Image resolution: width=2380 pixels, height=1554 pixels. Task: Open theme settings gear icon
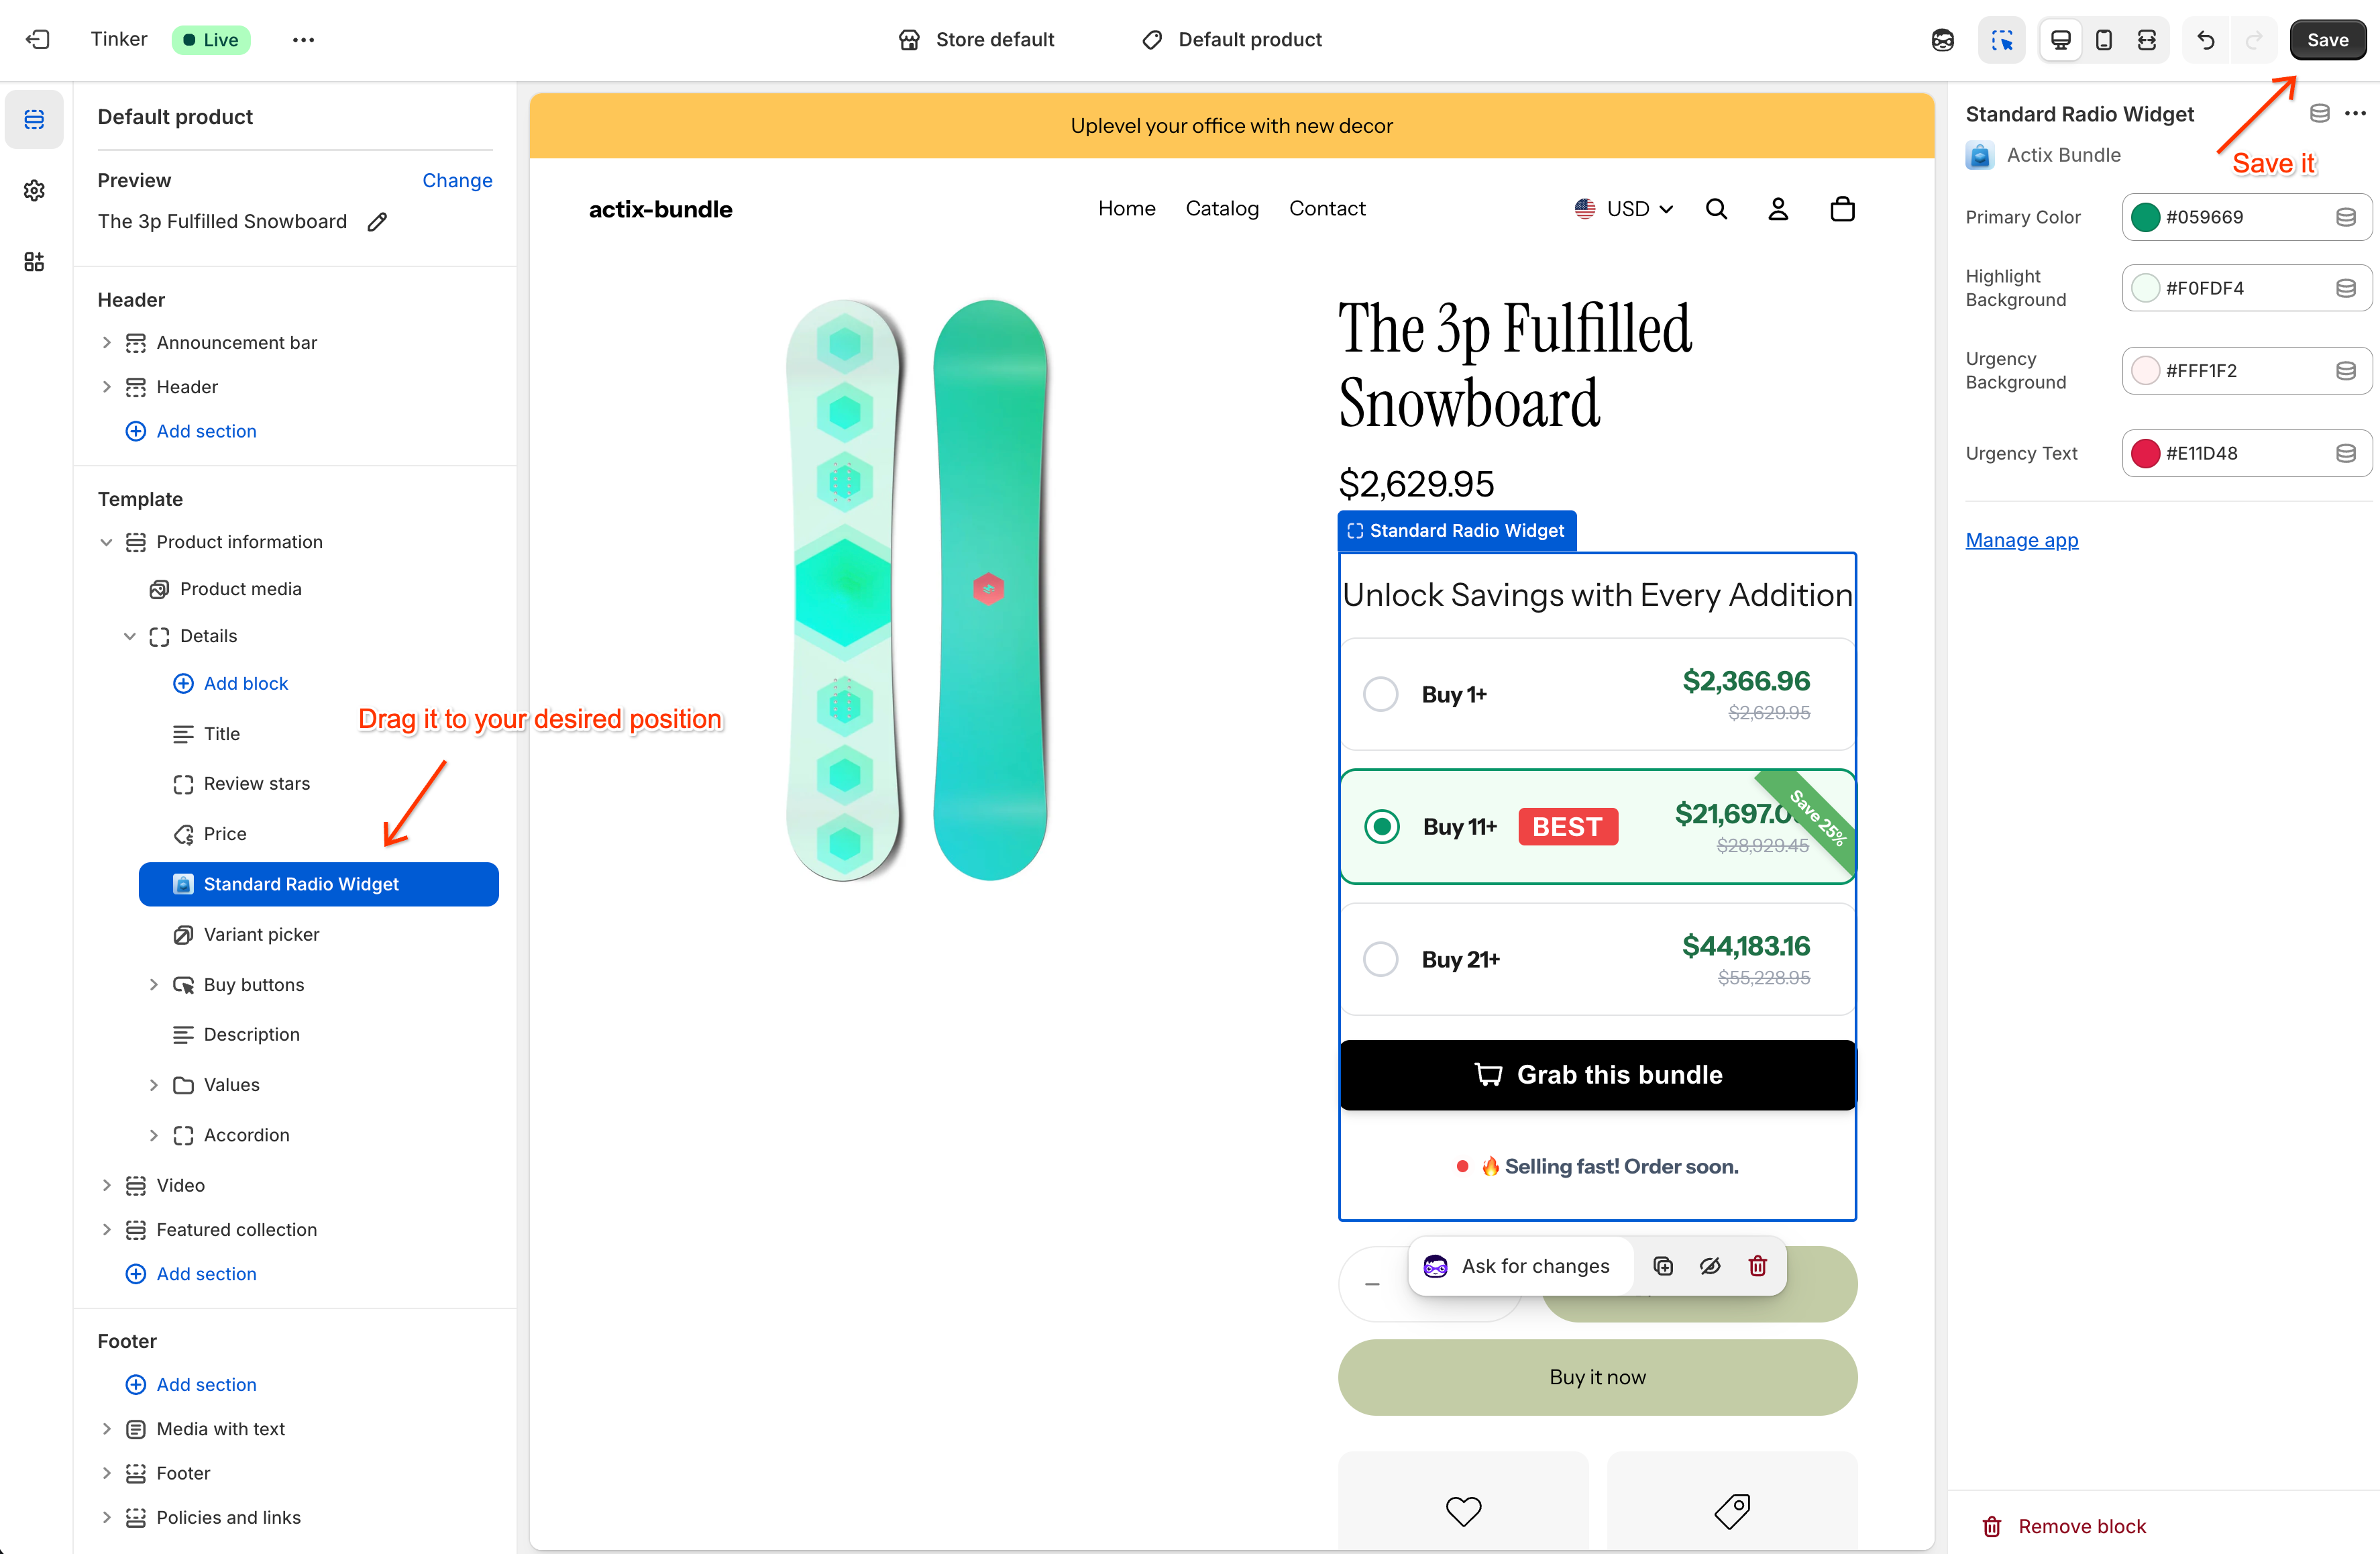[34, 190]
